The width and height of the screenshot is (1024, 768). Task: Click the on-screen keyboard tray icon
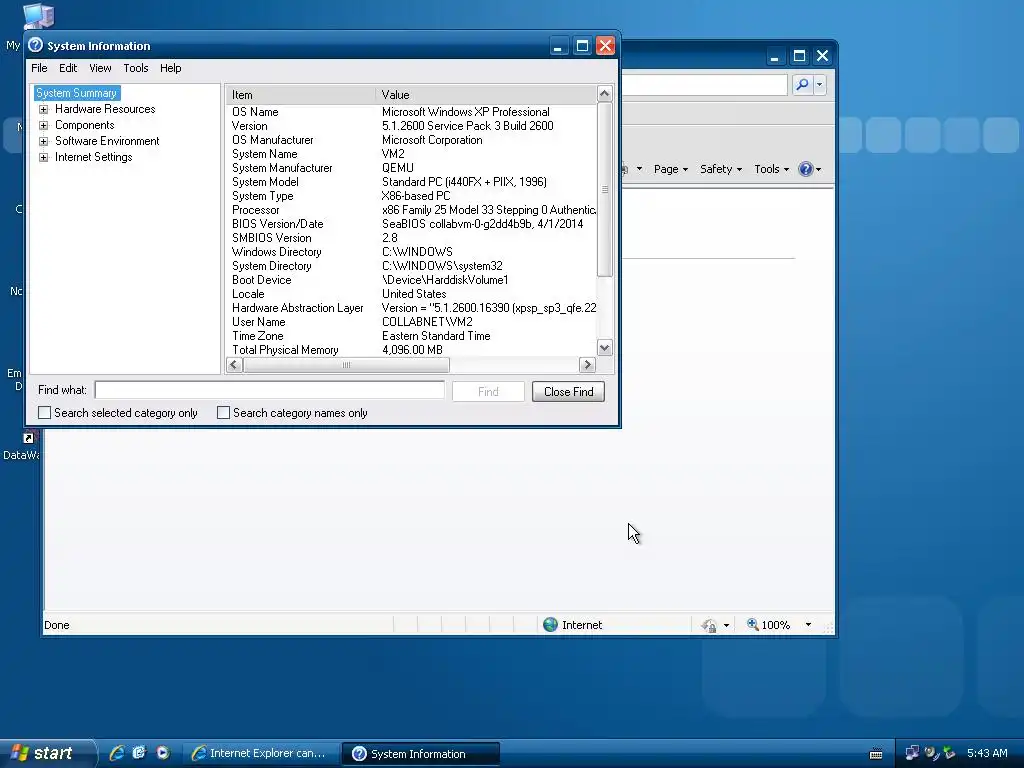876,754
